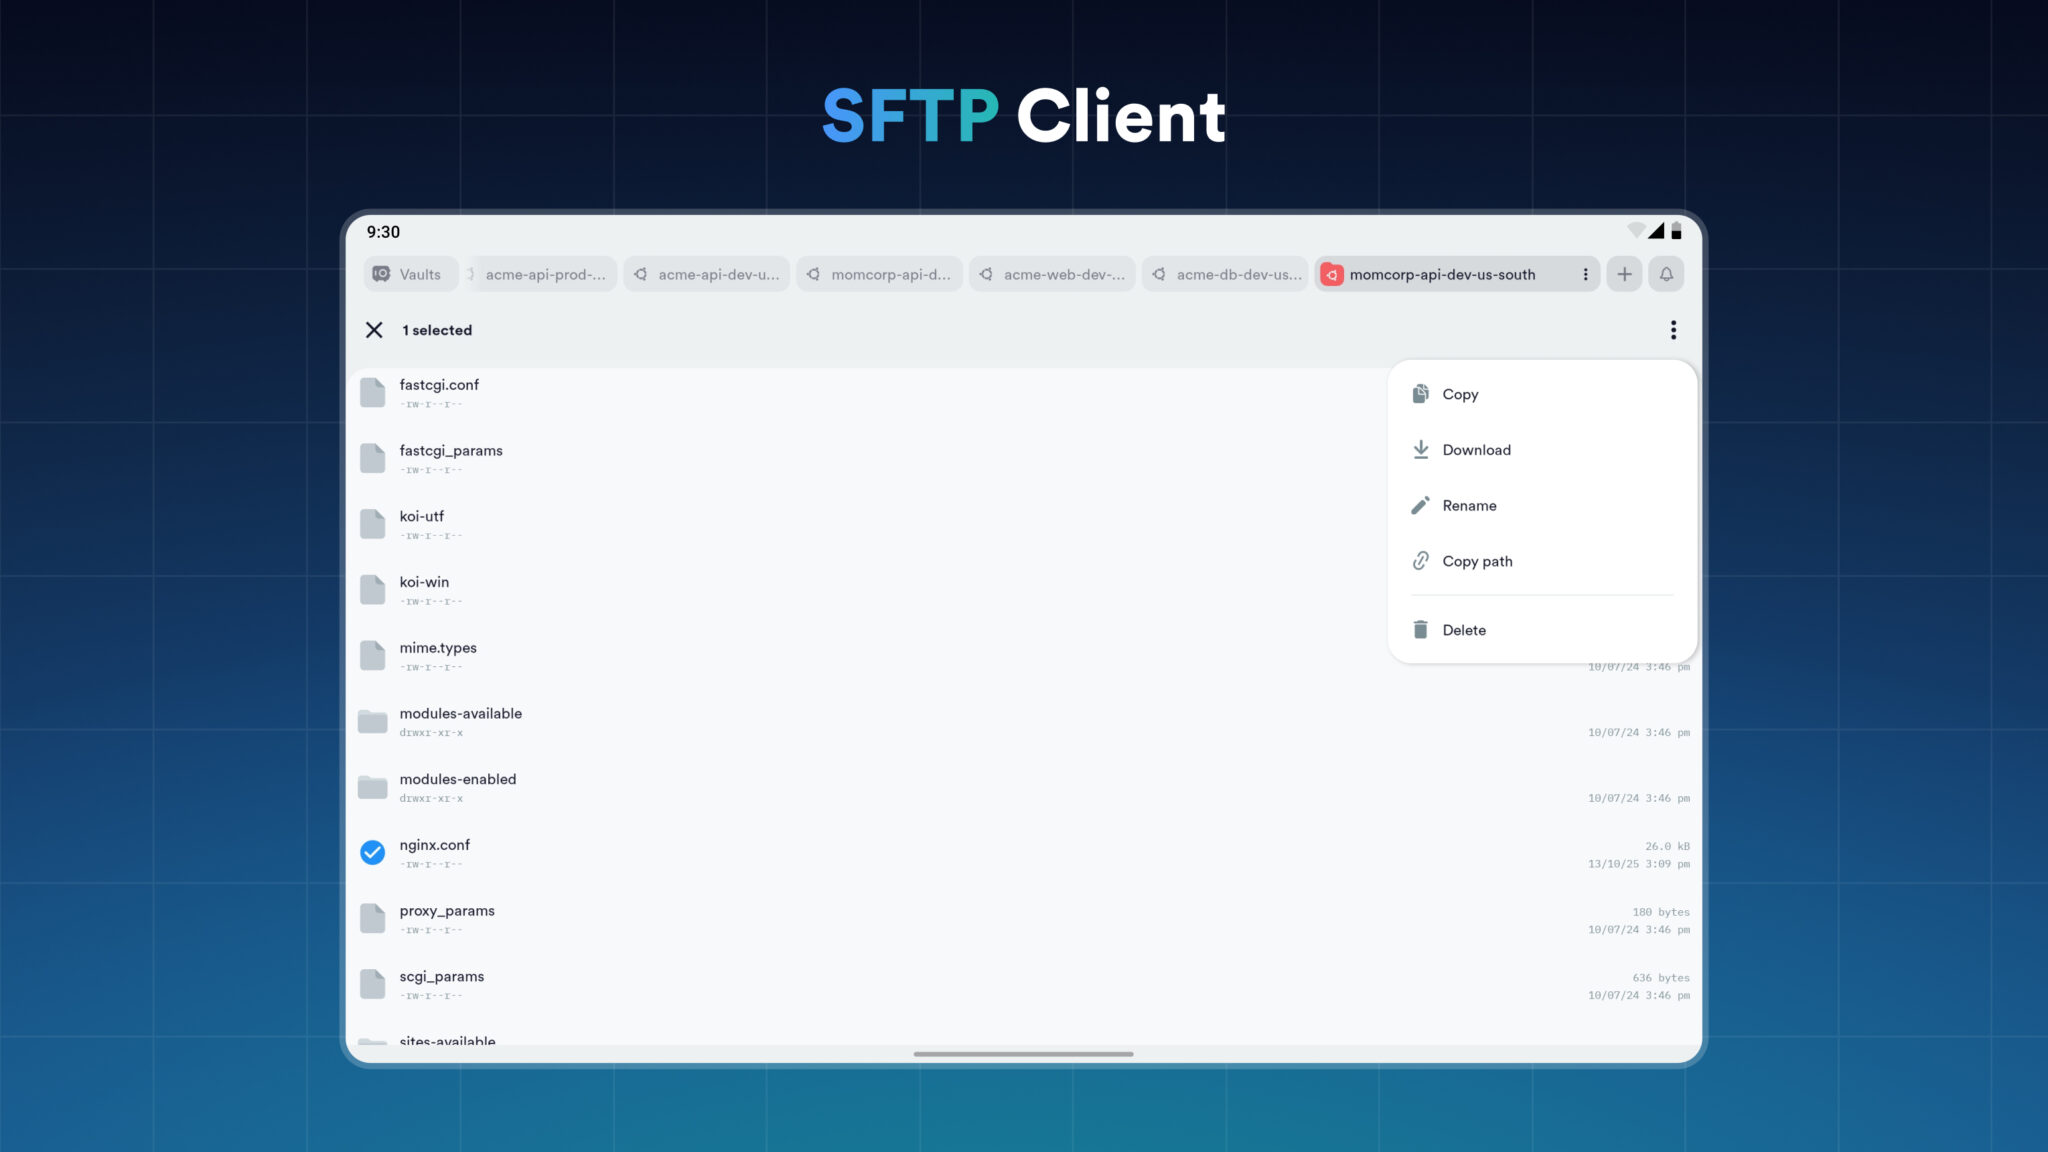Deselect the nginx.conf checkmark

(x=372, y=852)
